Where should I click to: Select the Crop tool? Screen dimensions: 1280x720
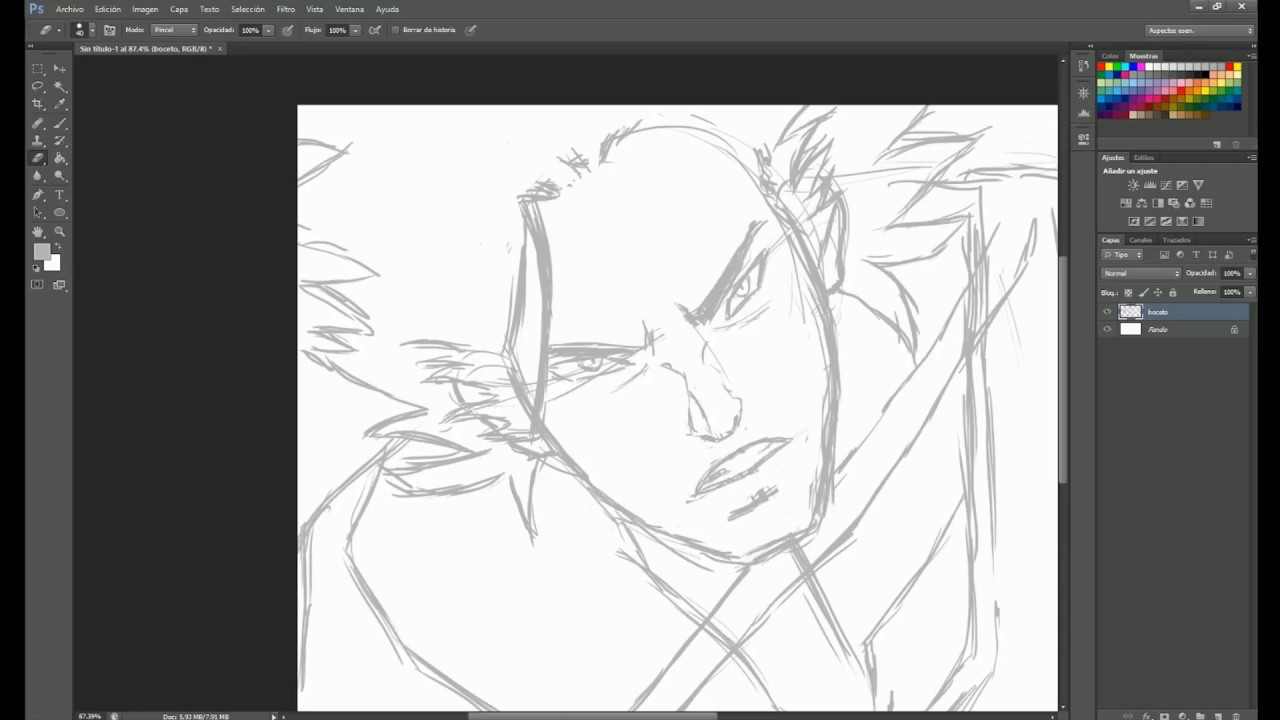tap(38, 104)
